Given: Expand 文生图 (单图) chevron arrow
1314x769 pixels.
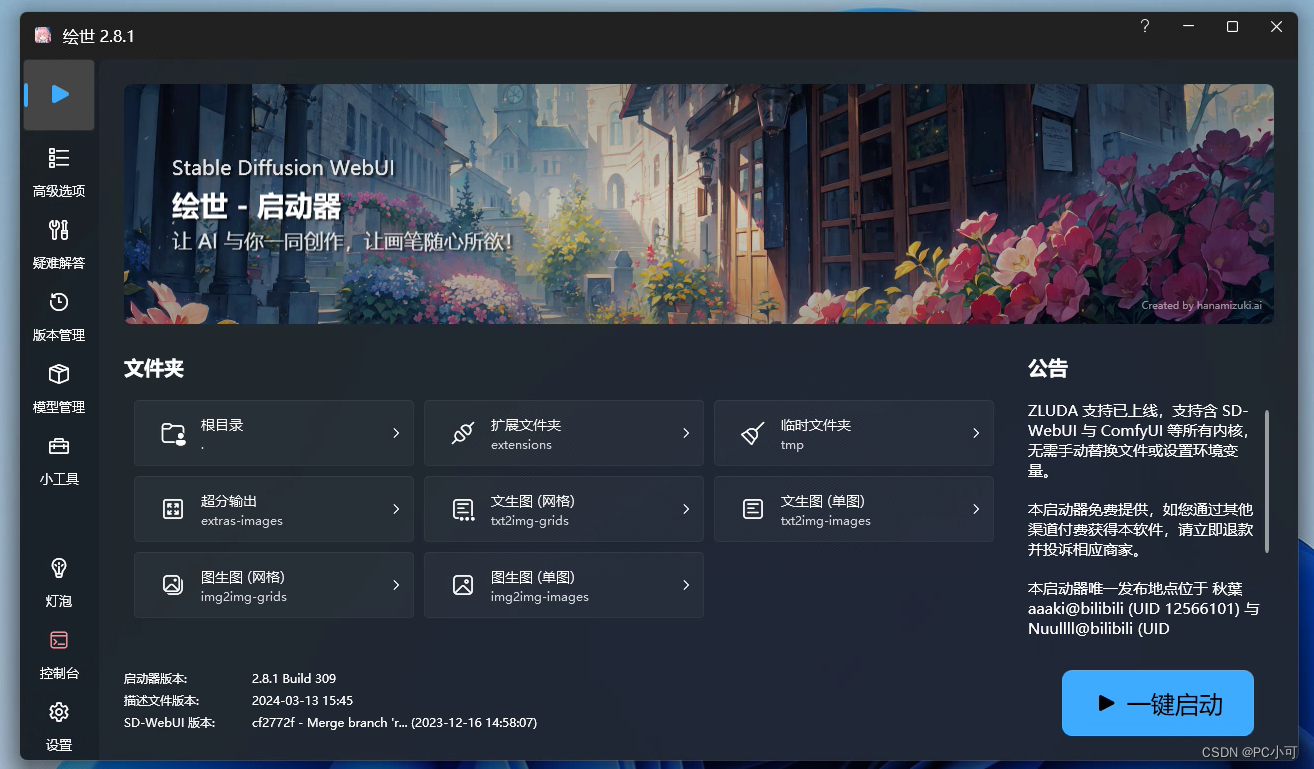Looking at the screenshot, I should tap(976, 509).
